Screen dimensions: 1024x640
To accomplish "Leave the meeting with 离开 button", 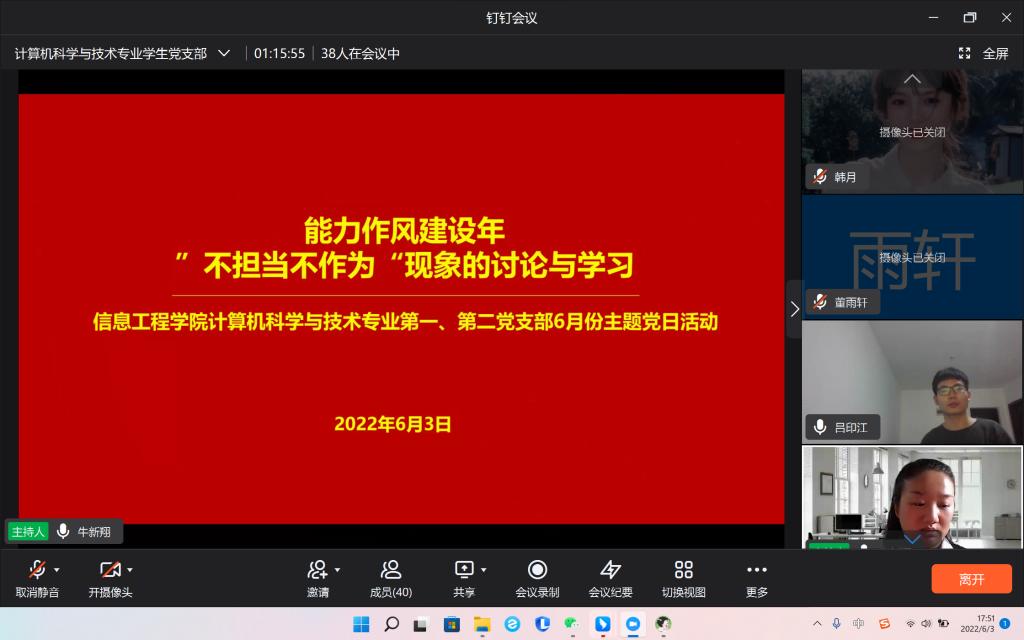I will pyautogui.click(x=971, y=579).
